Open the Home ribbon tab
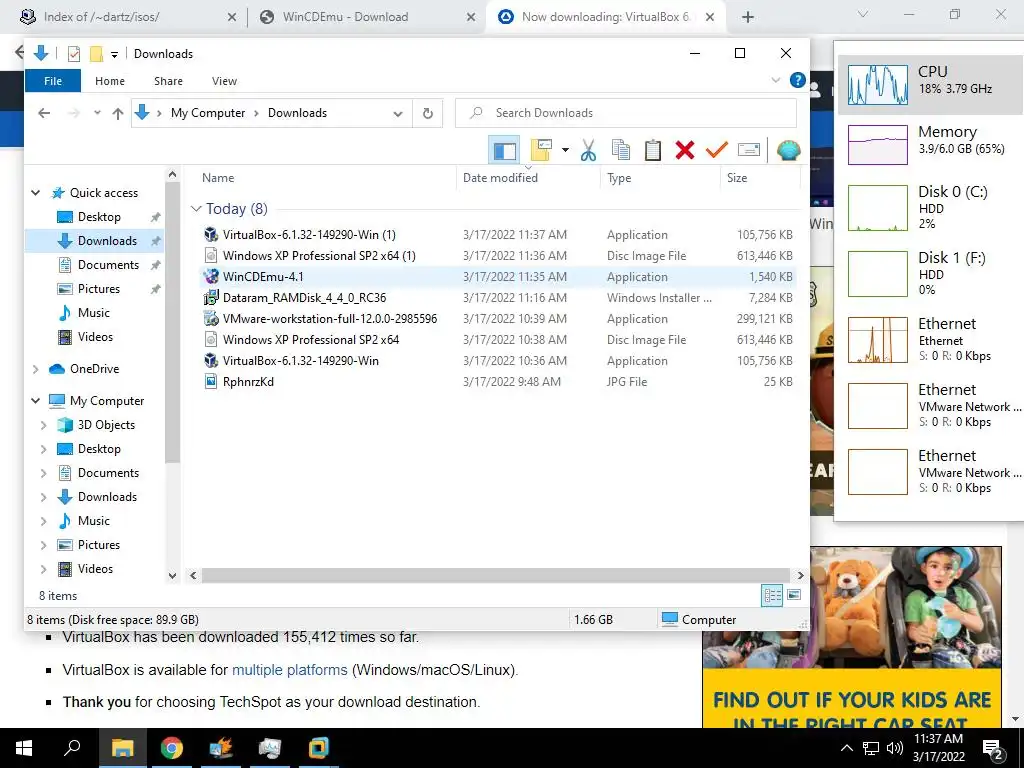The width and height of the screenshot is (1024, 768). coord(110,81)
